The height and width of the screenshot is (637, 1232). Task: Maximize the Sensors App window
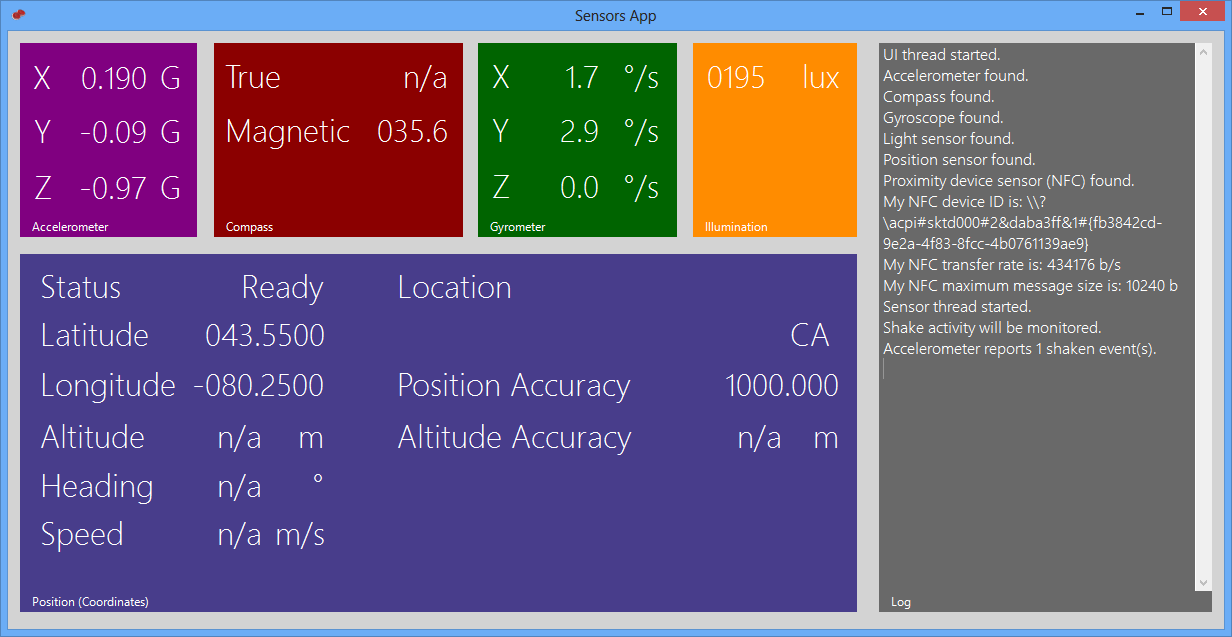click(1166, 11)
